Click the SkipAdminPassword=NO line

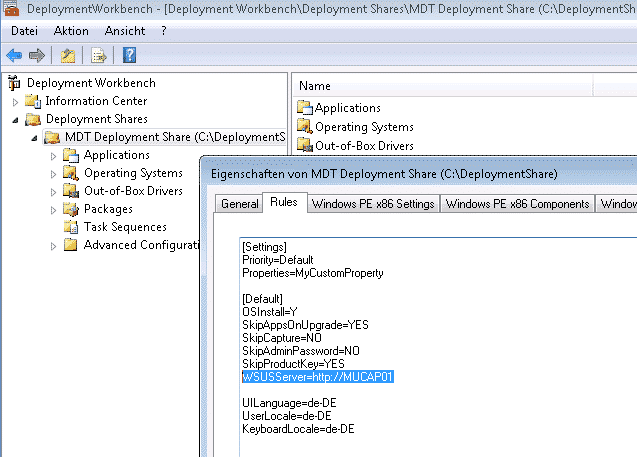[x=301, y=351]
